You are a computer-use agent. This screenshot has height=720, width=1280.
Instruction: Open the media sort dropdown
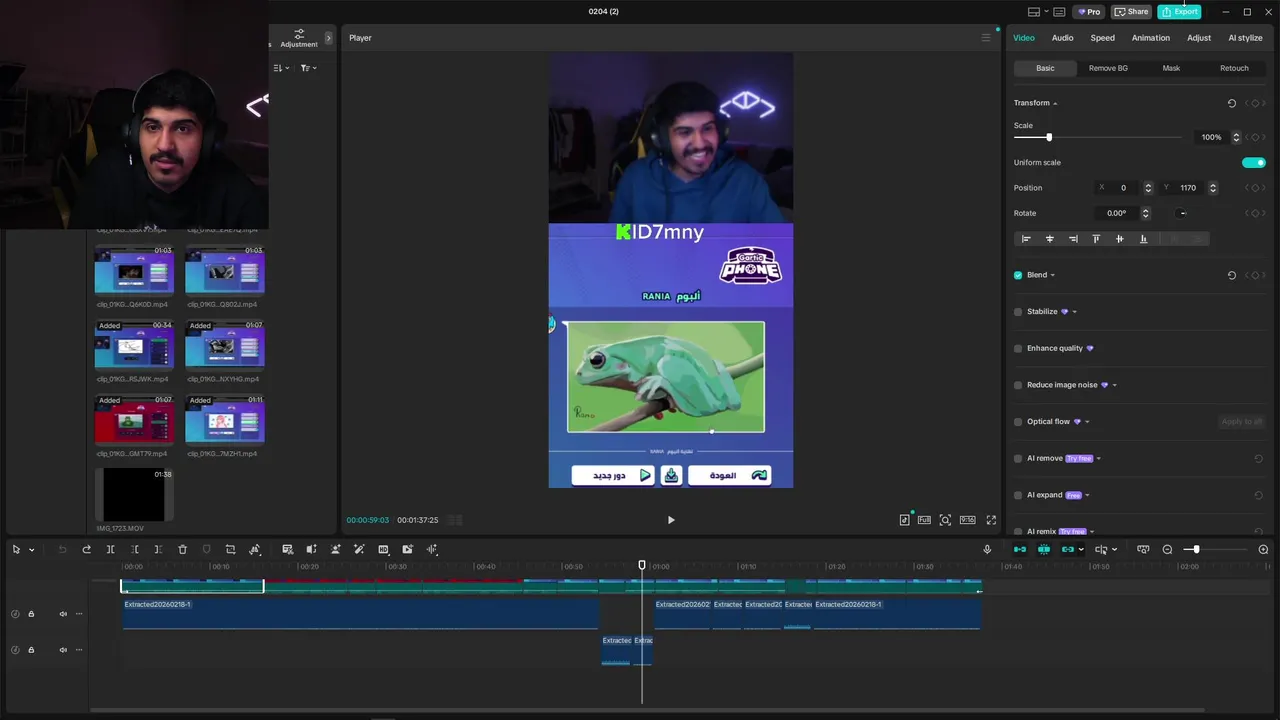click(281, 68)
